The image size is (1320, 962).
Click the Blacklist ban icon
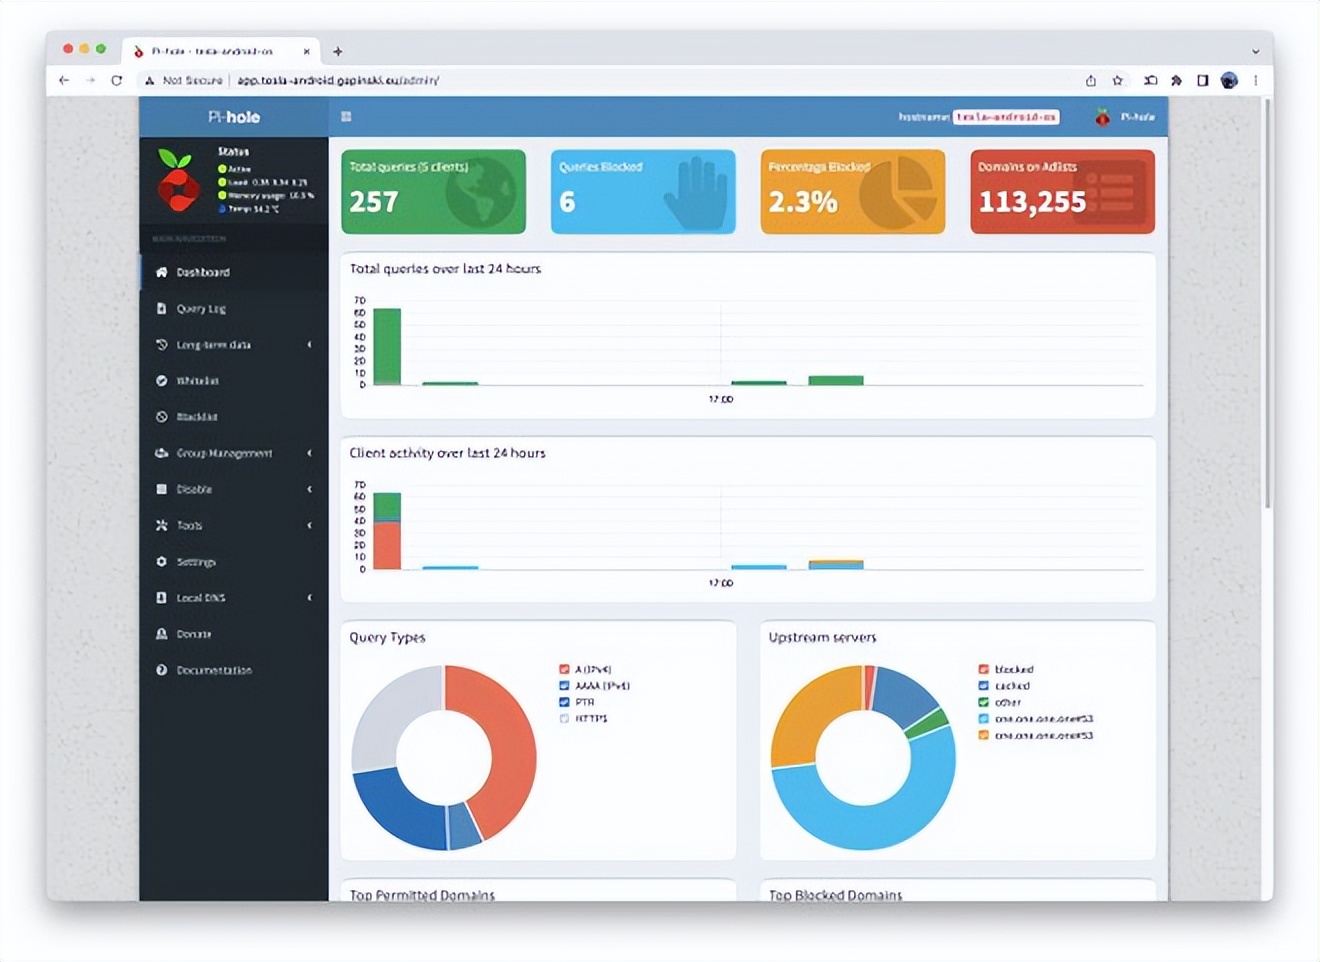161,416
